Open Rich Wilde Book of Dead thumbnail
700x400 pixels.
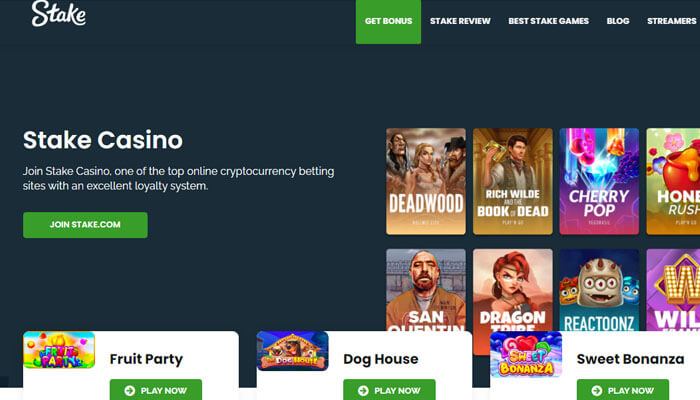click(x=513, y=181)
